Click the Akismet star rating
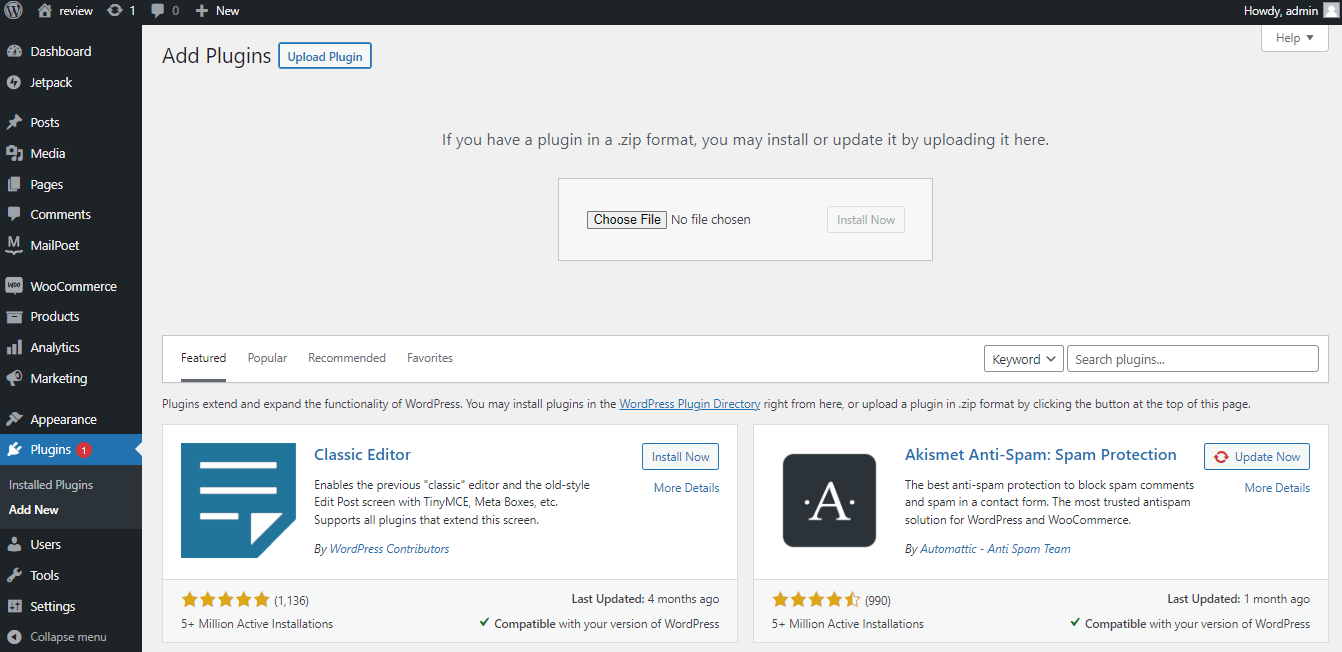Viewport: 1342px width, 652px height. tap(816, 600)
